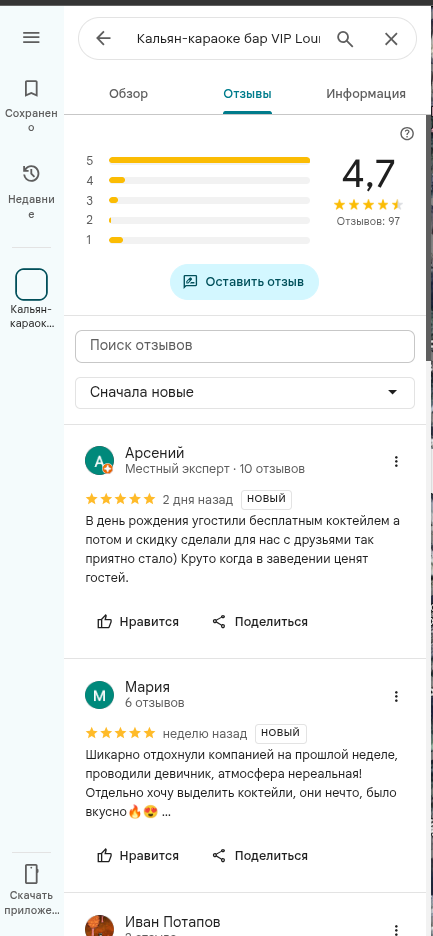Switch to the Отзывы tab
433x936 pixels.
pyautogui.click(x=247, y=94)
